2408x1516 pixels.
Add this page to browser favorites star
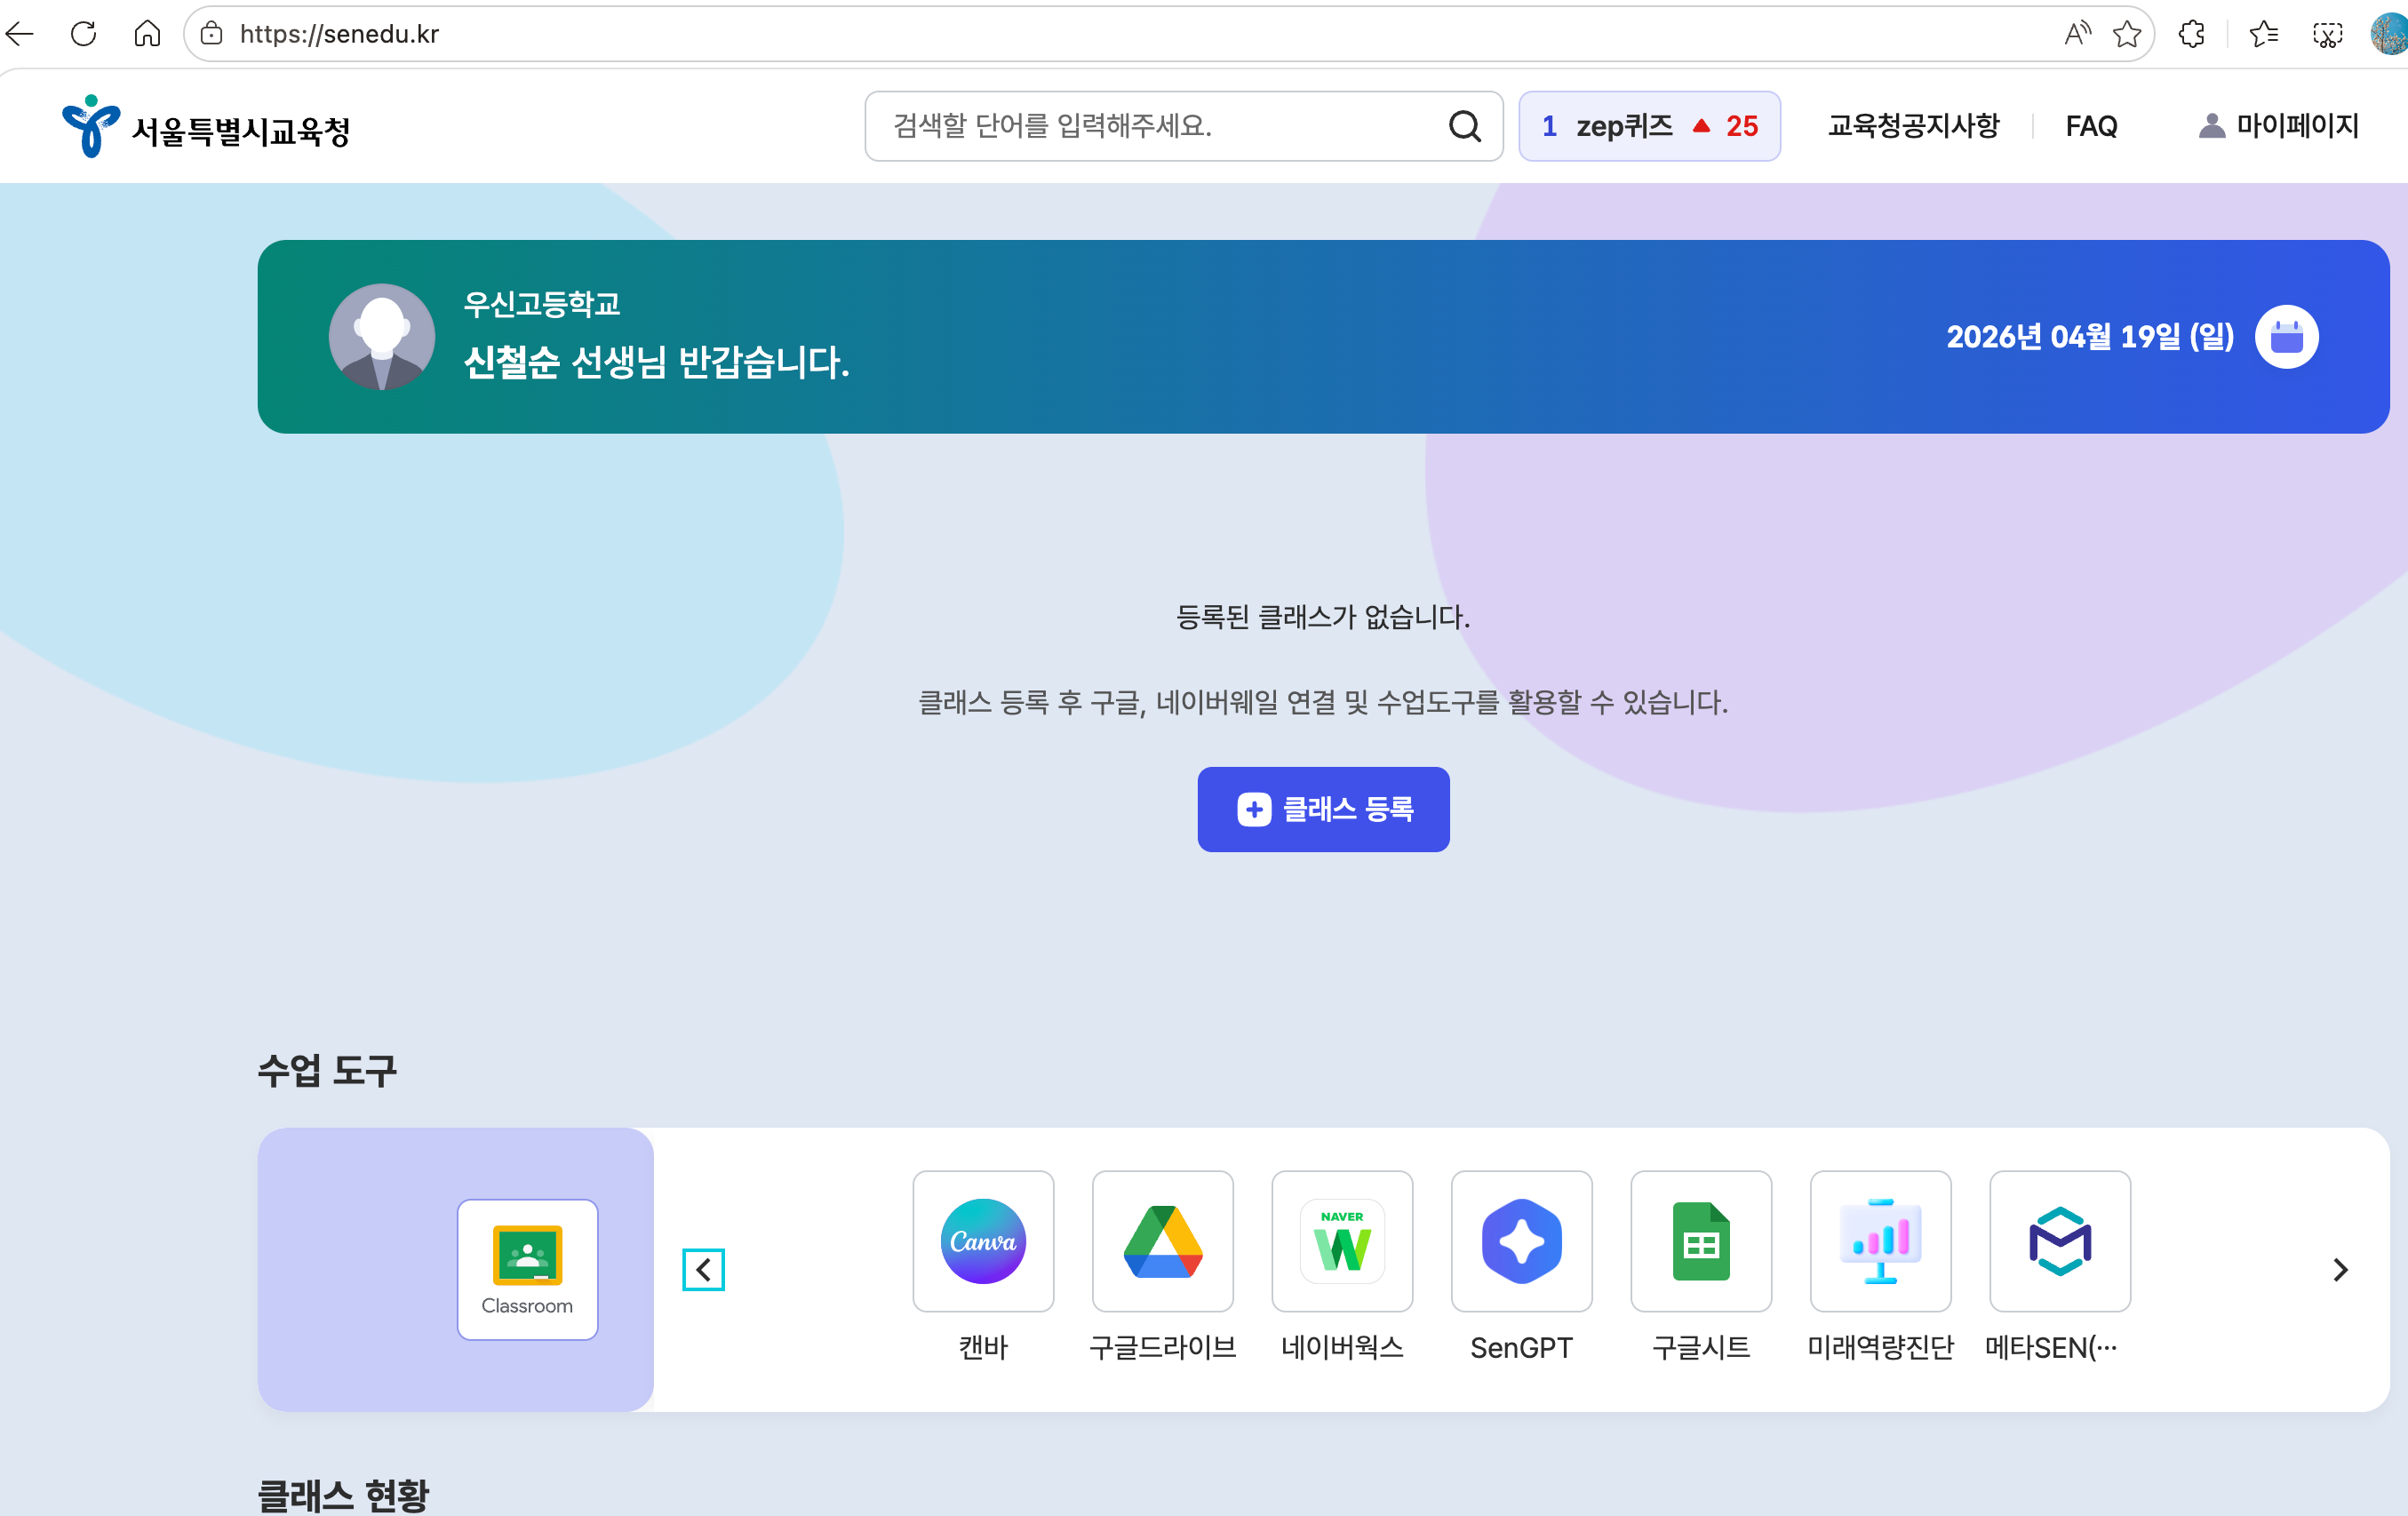[2126, 34]
